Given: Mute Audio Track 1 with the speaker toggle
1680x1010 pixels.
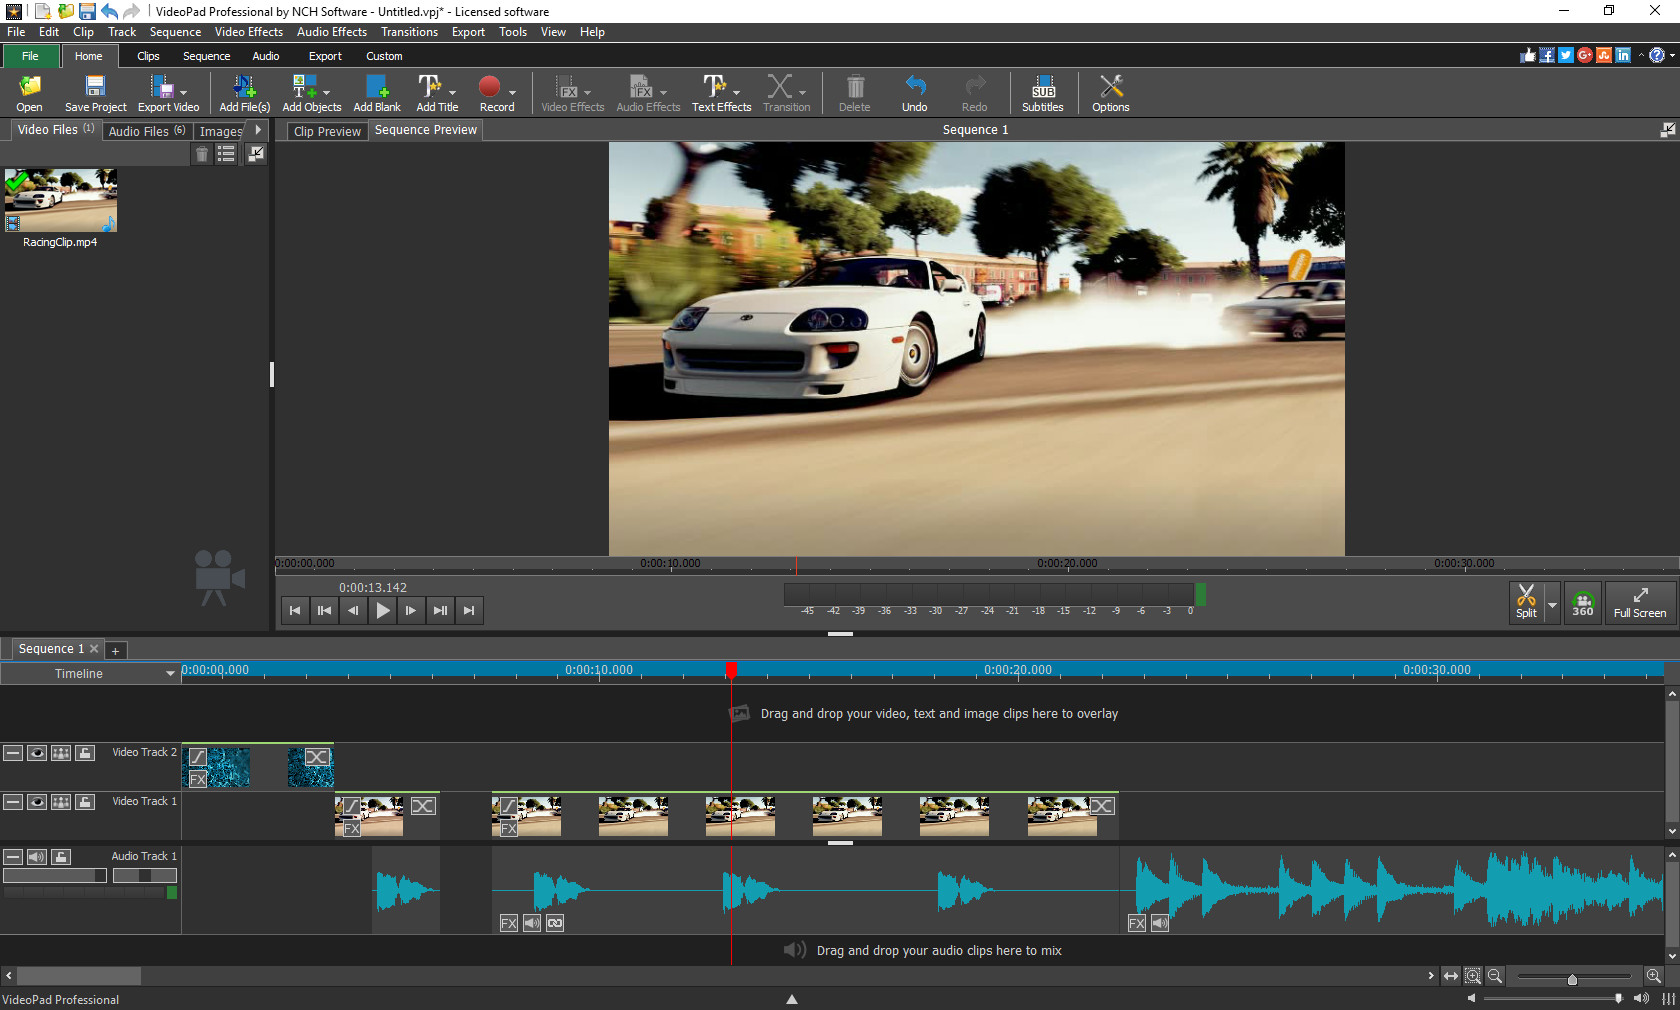Looking at the screenshot, I should pyautogui.click(x=36, y=856).
